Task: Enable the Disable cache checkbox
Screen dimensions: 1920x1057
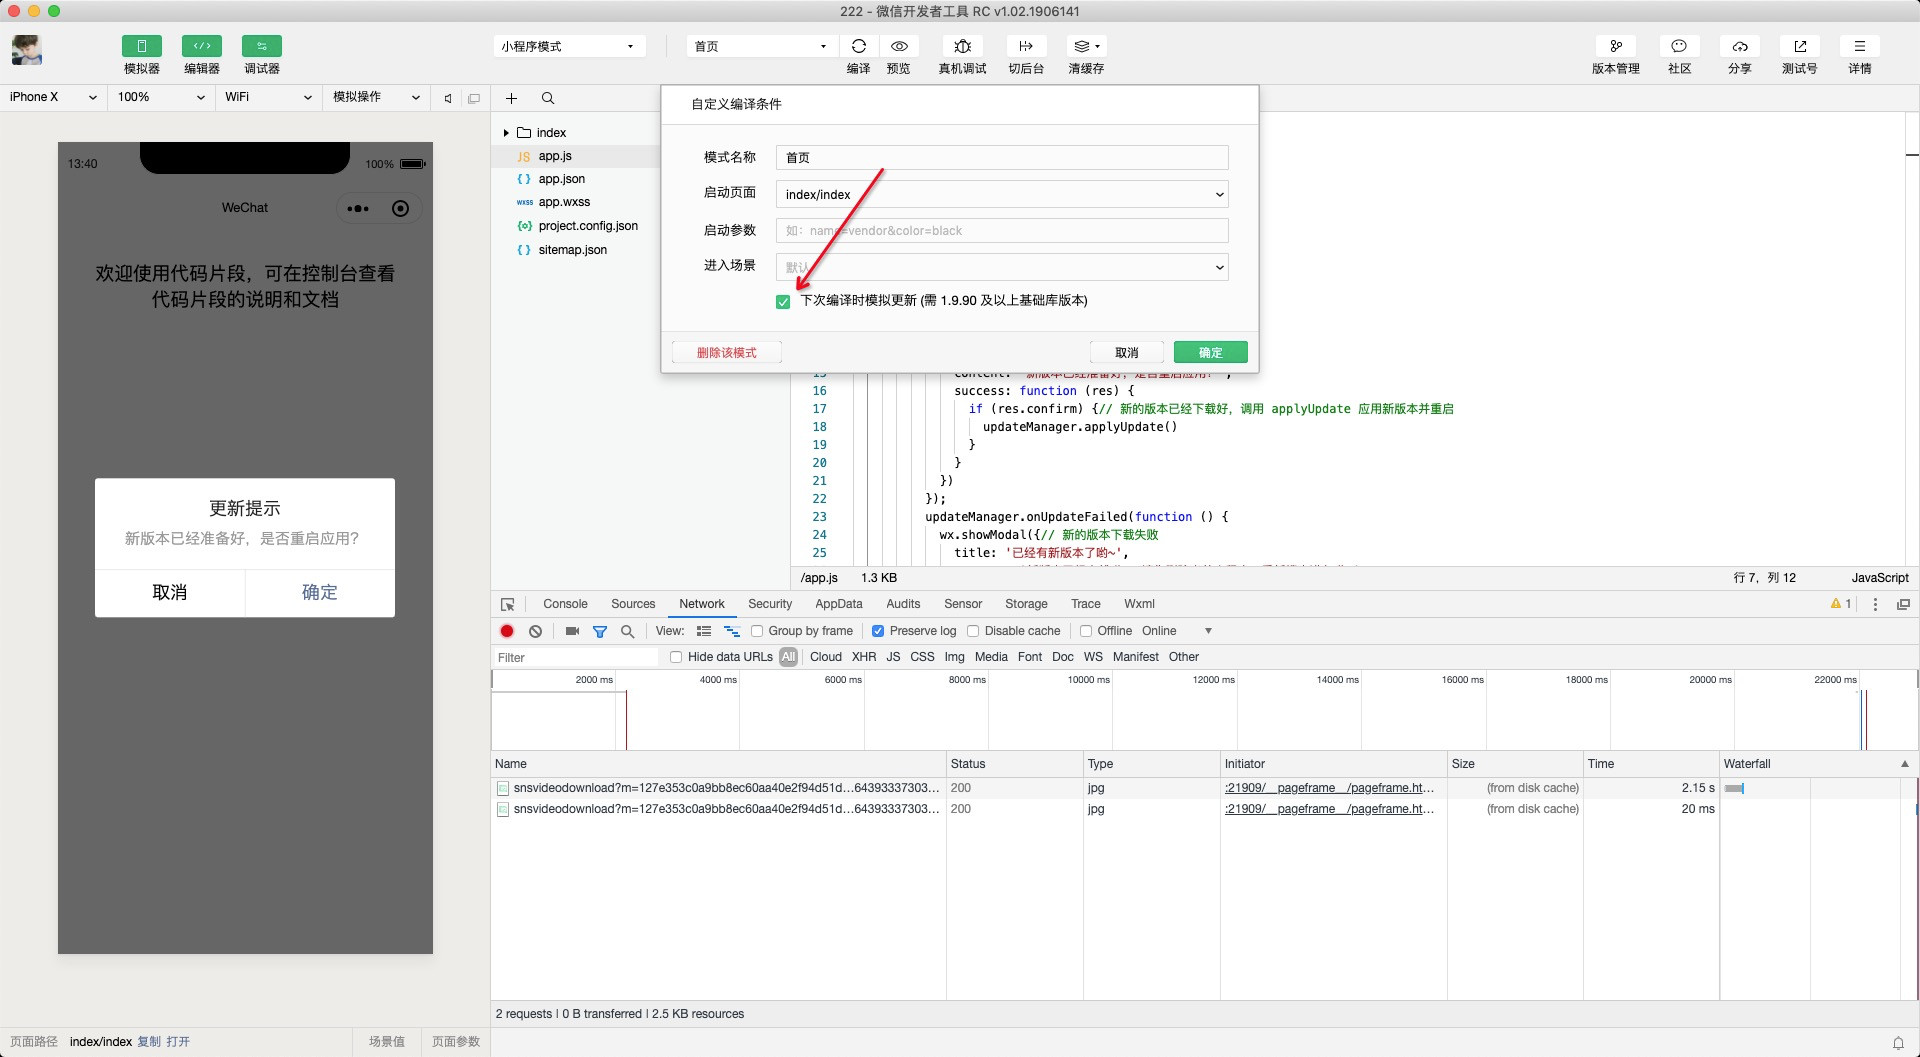Action: (x=973, y=631)
